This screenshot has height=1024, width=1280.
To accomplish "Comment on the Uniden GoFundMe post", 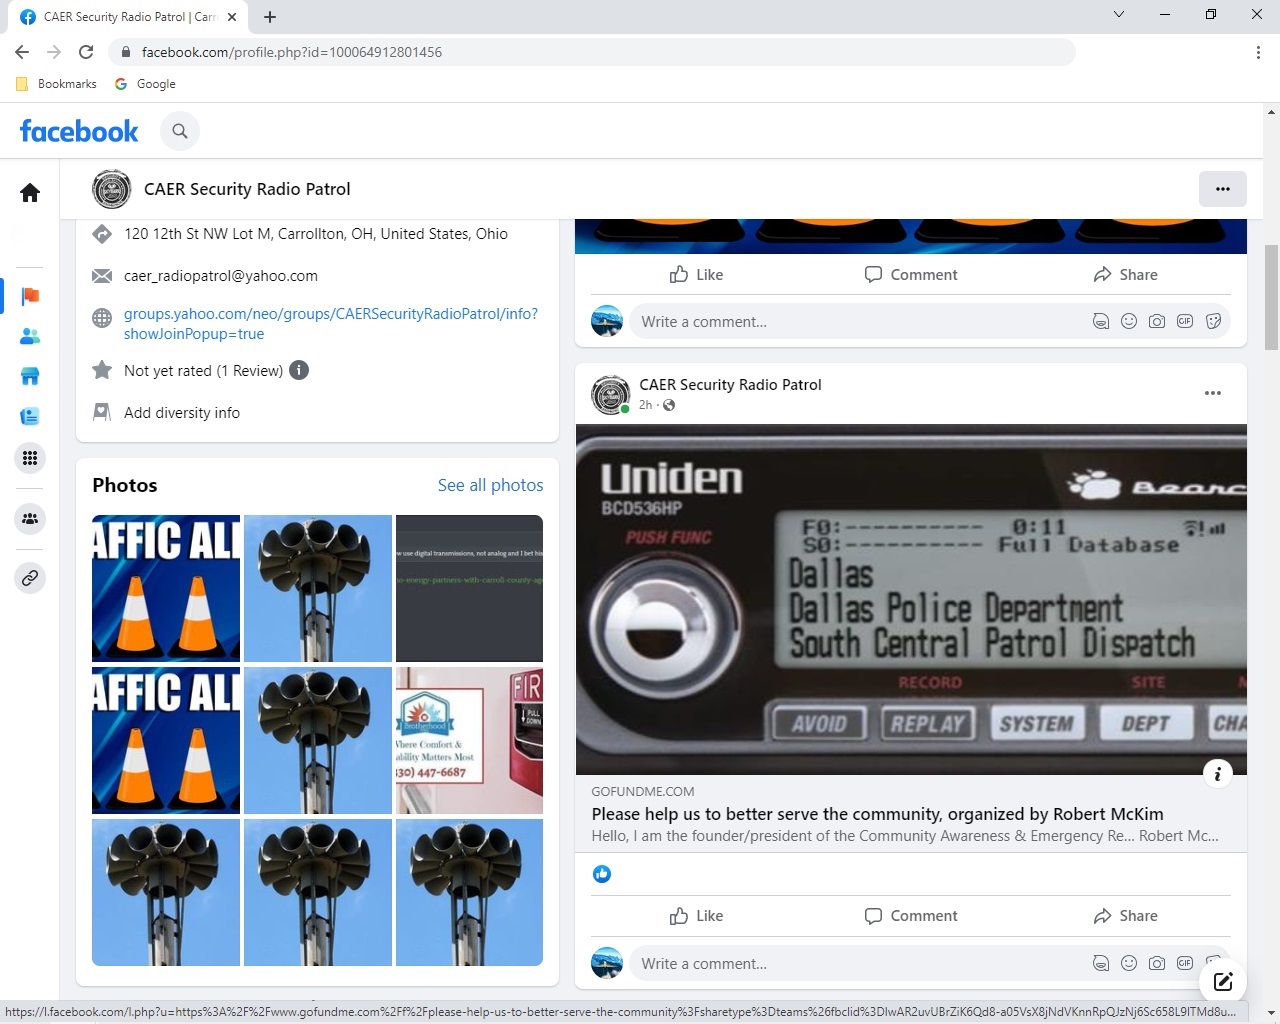I will [911, 916].
